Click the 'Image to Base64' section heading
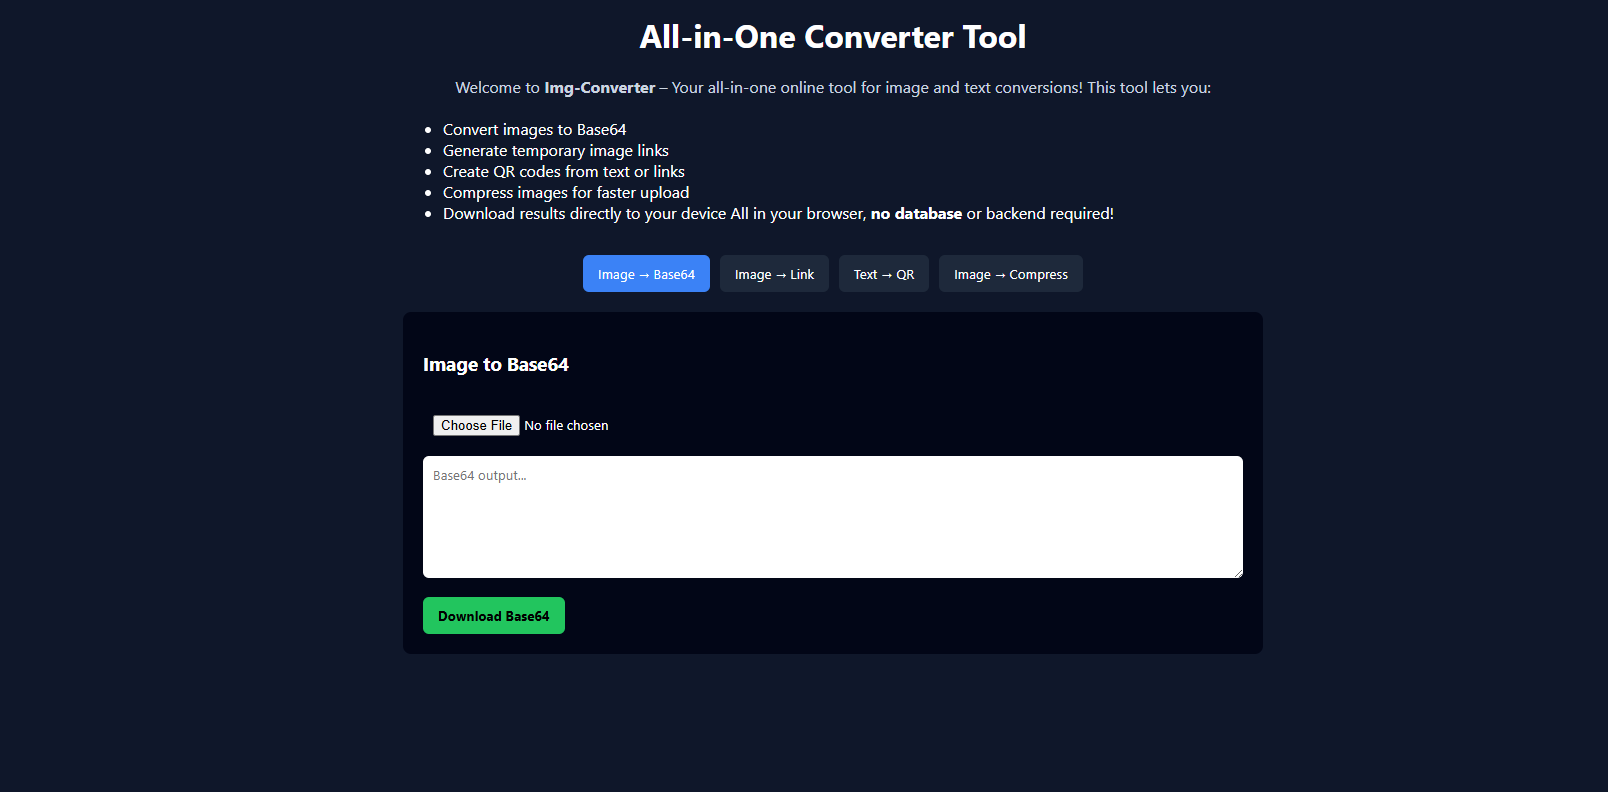This screenshot has height=792, width=1608. [x=495, y=365]
